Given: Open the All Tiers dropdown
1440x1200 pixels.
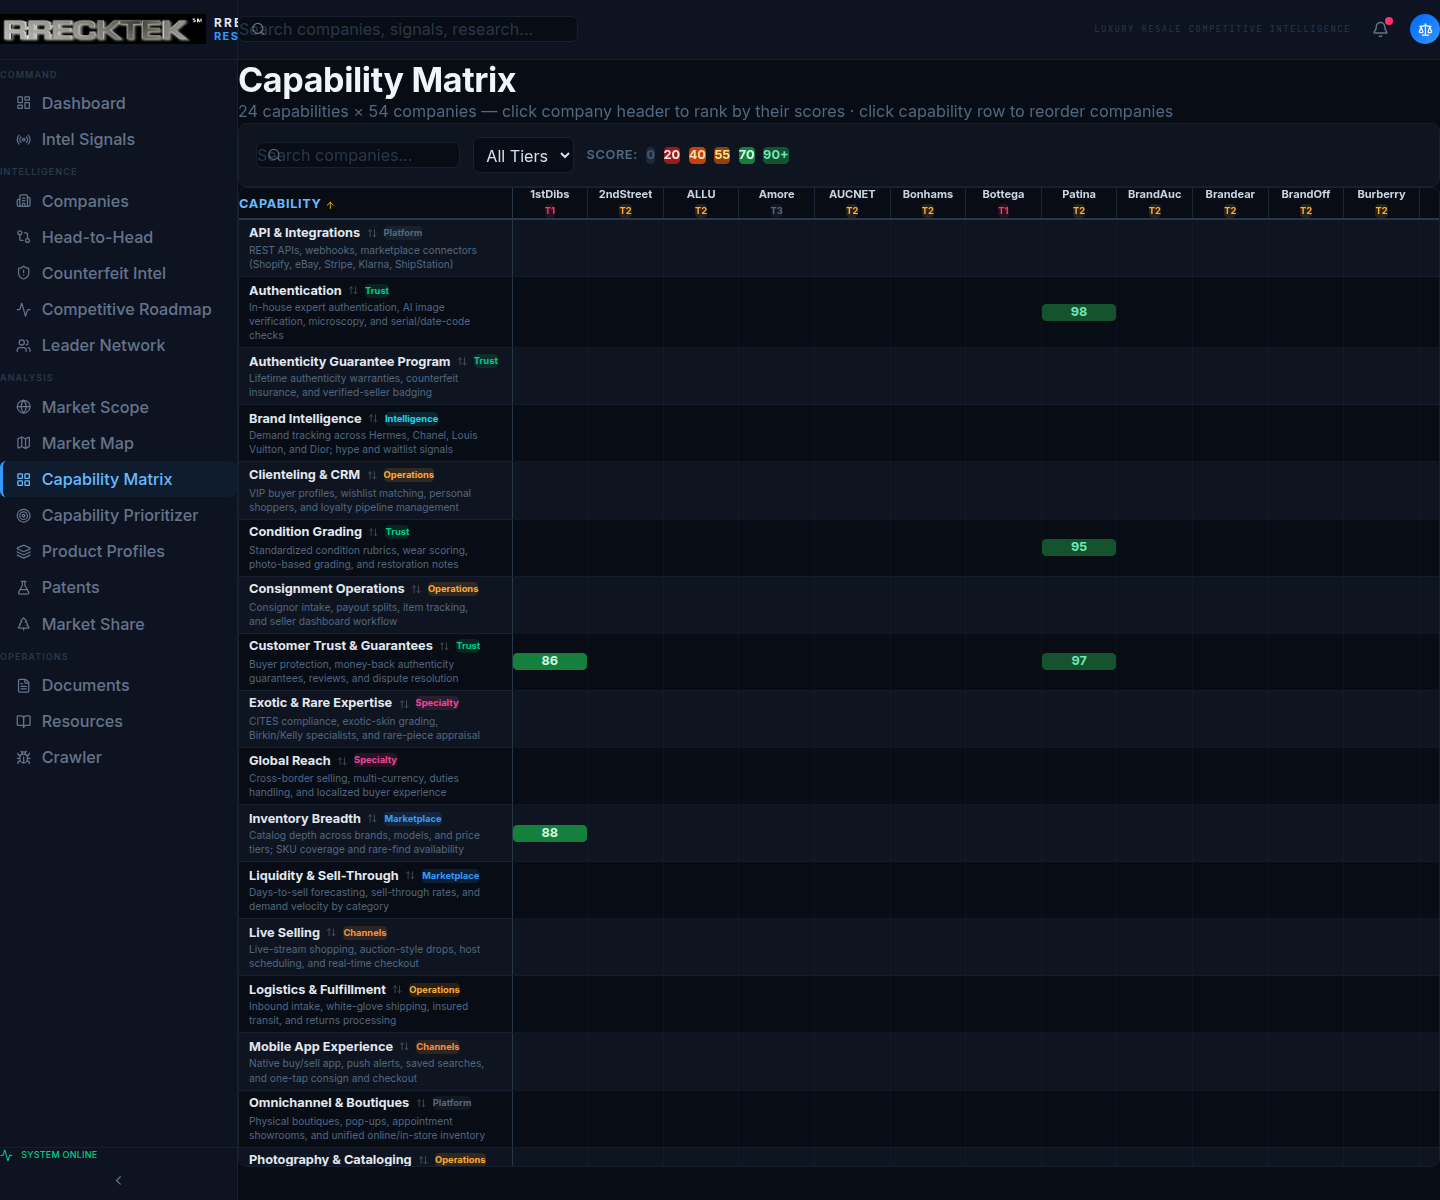Looking at the screenshot, I should click(523, 155).
